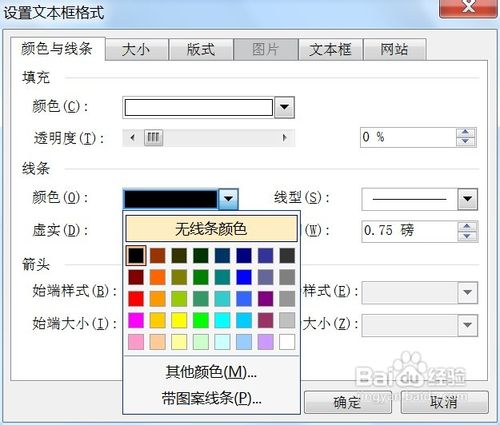This screenshot has height=425, width=500.
Task: Go to the 文本框 tab
Action: coord(330,49)
